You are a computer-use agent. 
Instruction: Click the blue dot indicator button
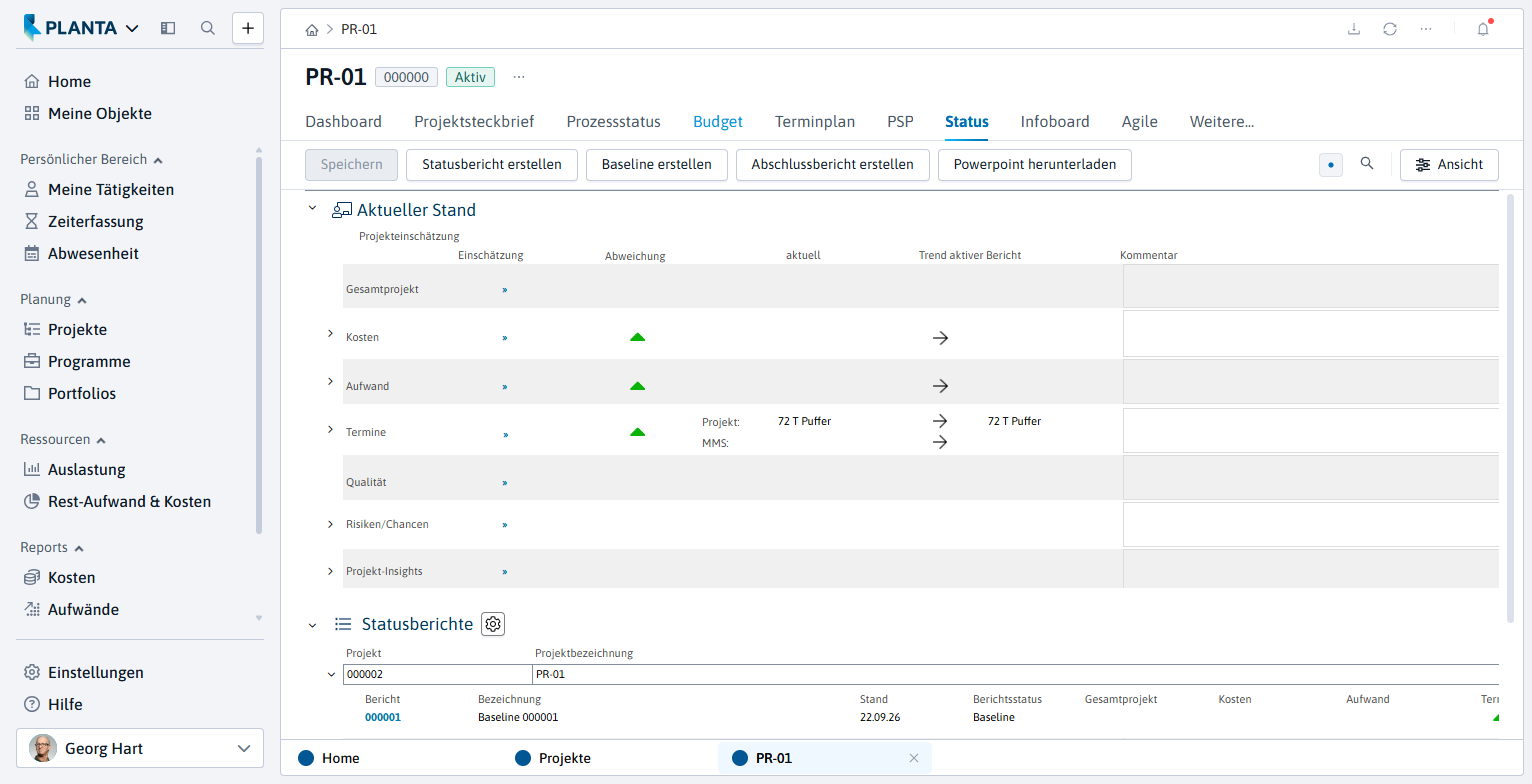click(1331, 165)
